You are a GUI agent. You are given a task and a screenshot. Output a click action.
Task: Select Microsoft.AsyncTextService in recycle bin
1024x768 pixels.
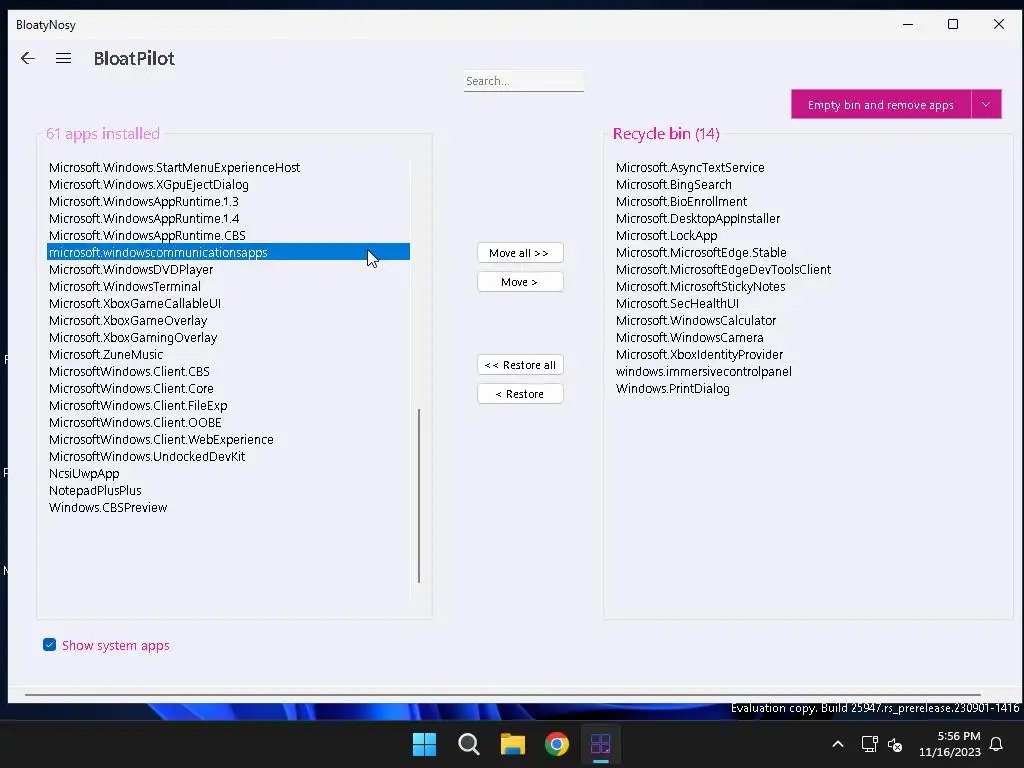[690, 167]
